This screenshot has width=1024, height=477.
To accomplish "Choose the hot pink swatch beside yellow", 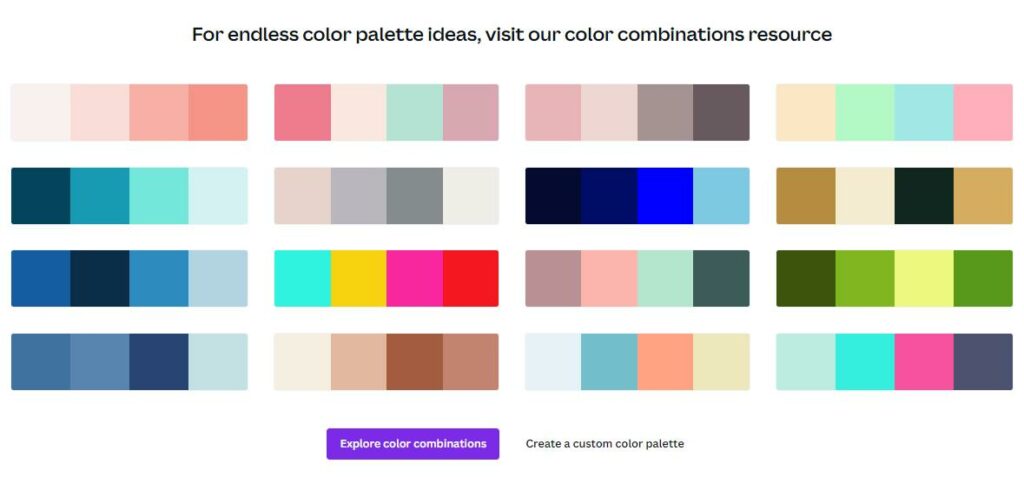I will [x=415, y=278].
